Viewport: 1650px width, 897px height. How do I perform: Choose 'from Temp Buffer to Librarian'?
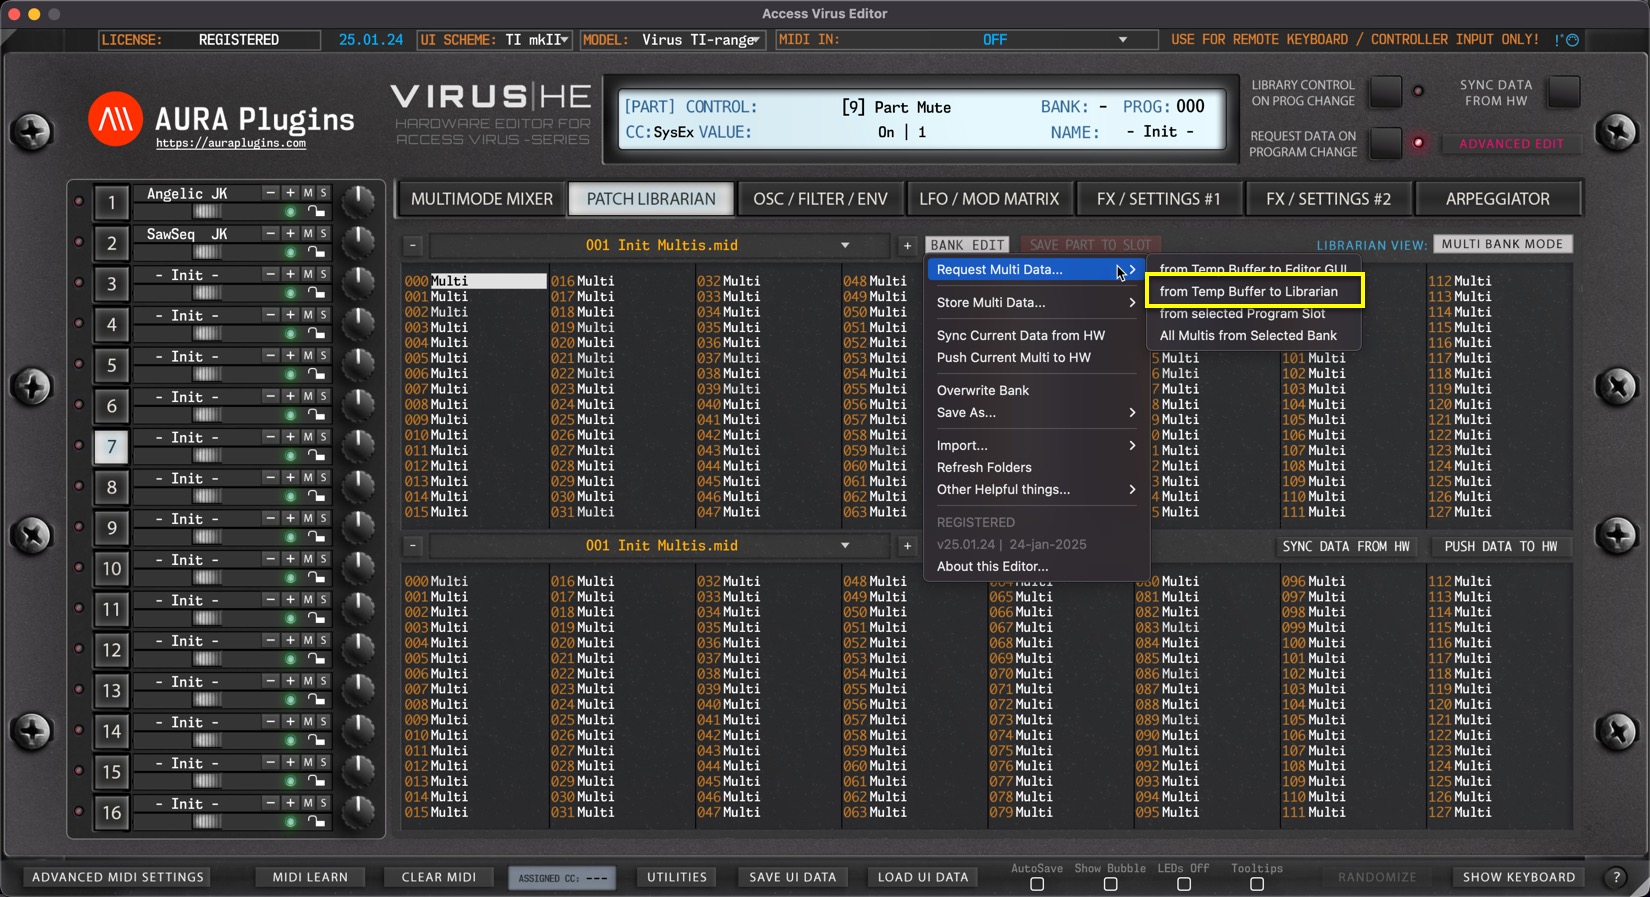tap(1248, 292)
